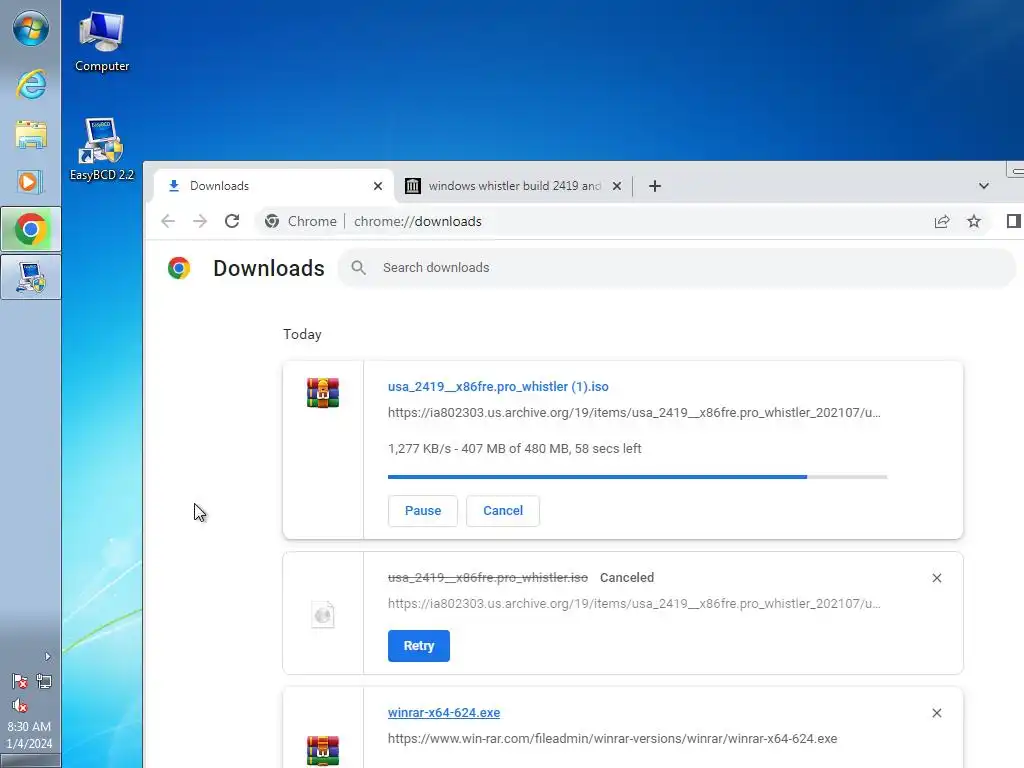Switch to the Downloads tab
This screenshot has height=768, width=1024.
click(274, 186)
